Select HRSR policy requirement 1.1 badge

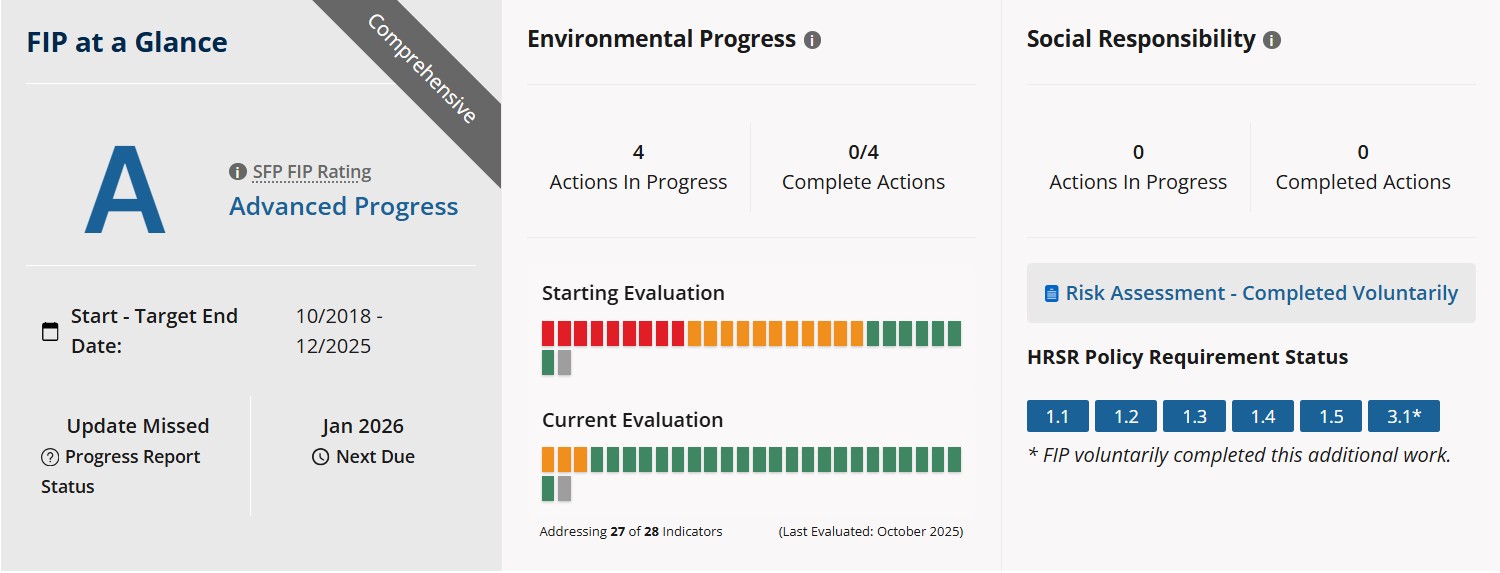point(1057,416)
